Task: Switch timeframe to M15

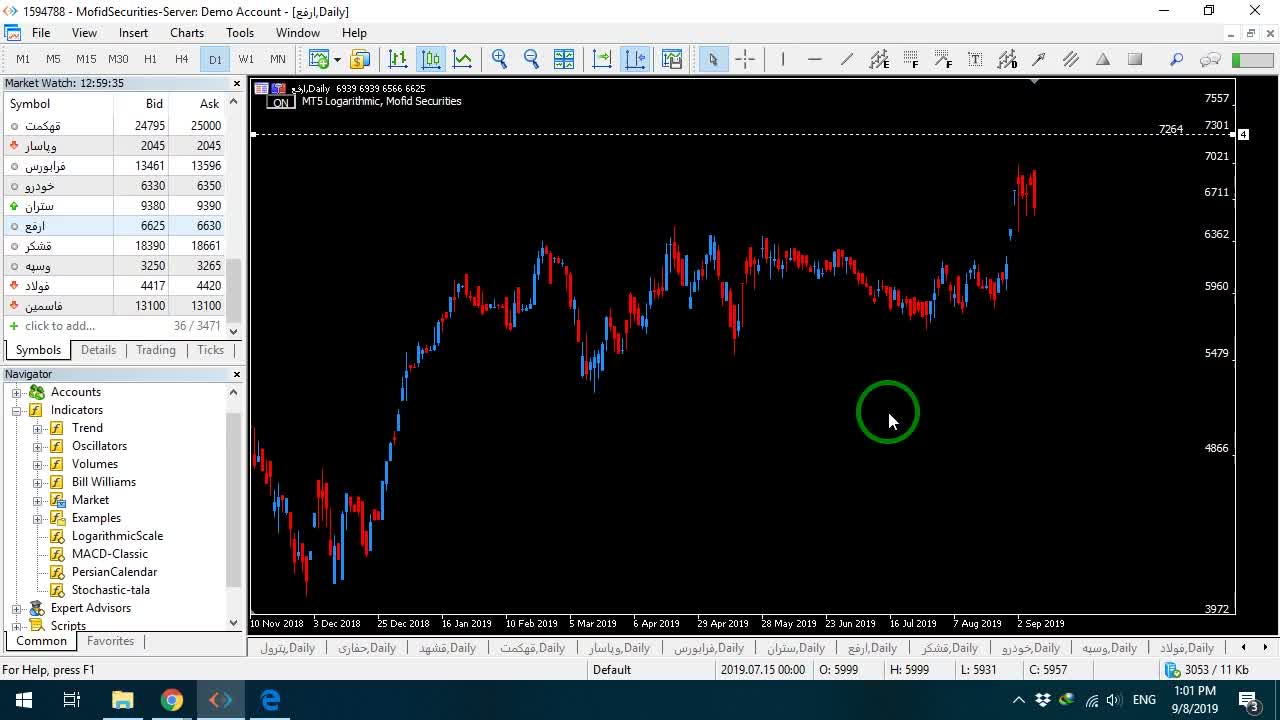Action: [86, 59]
